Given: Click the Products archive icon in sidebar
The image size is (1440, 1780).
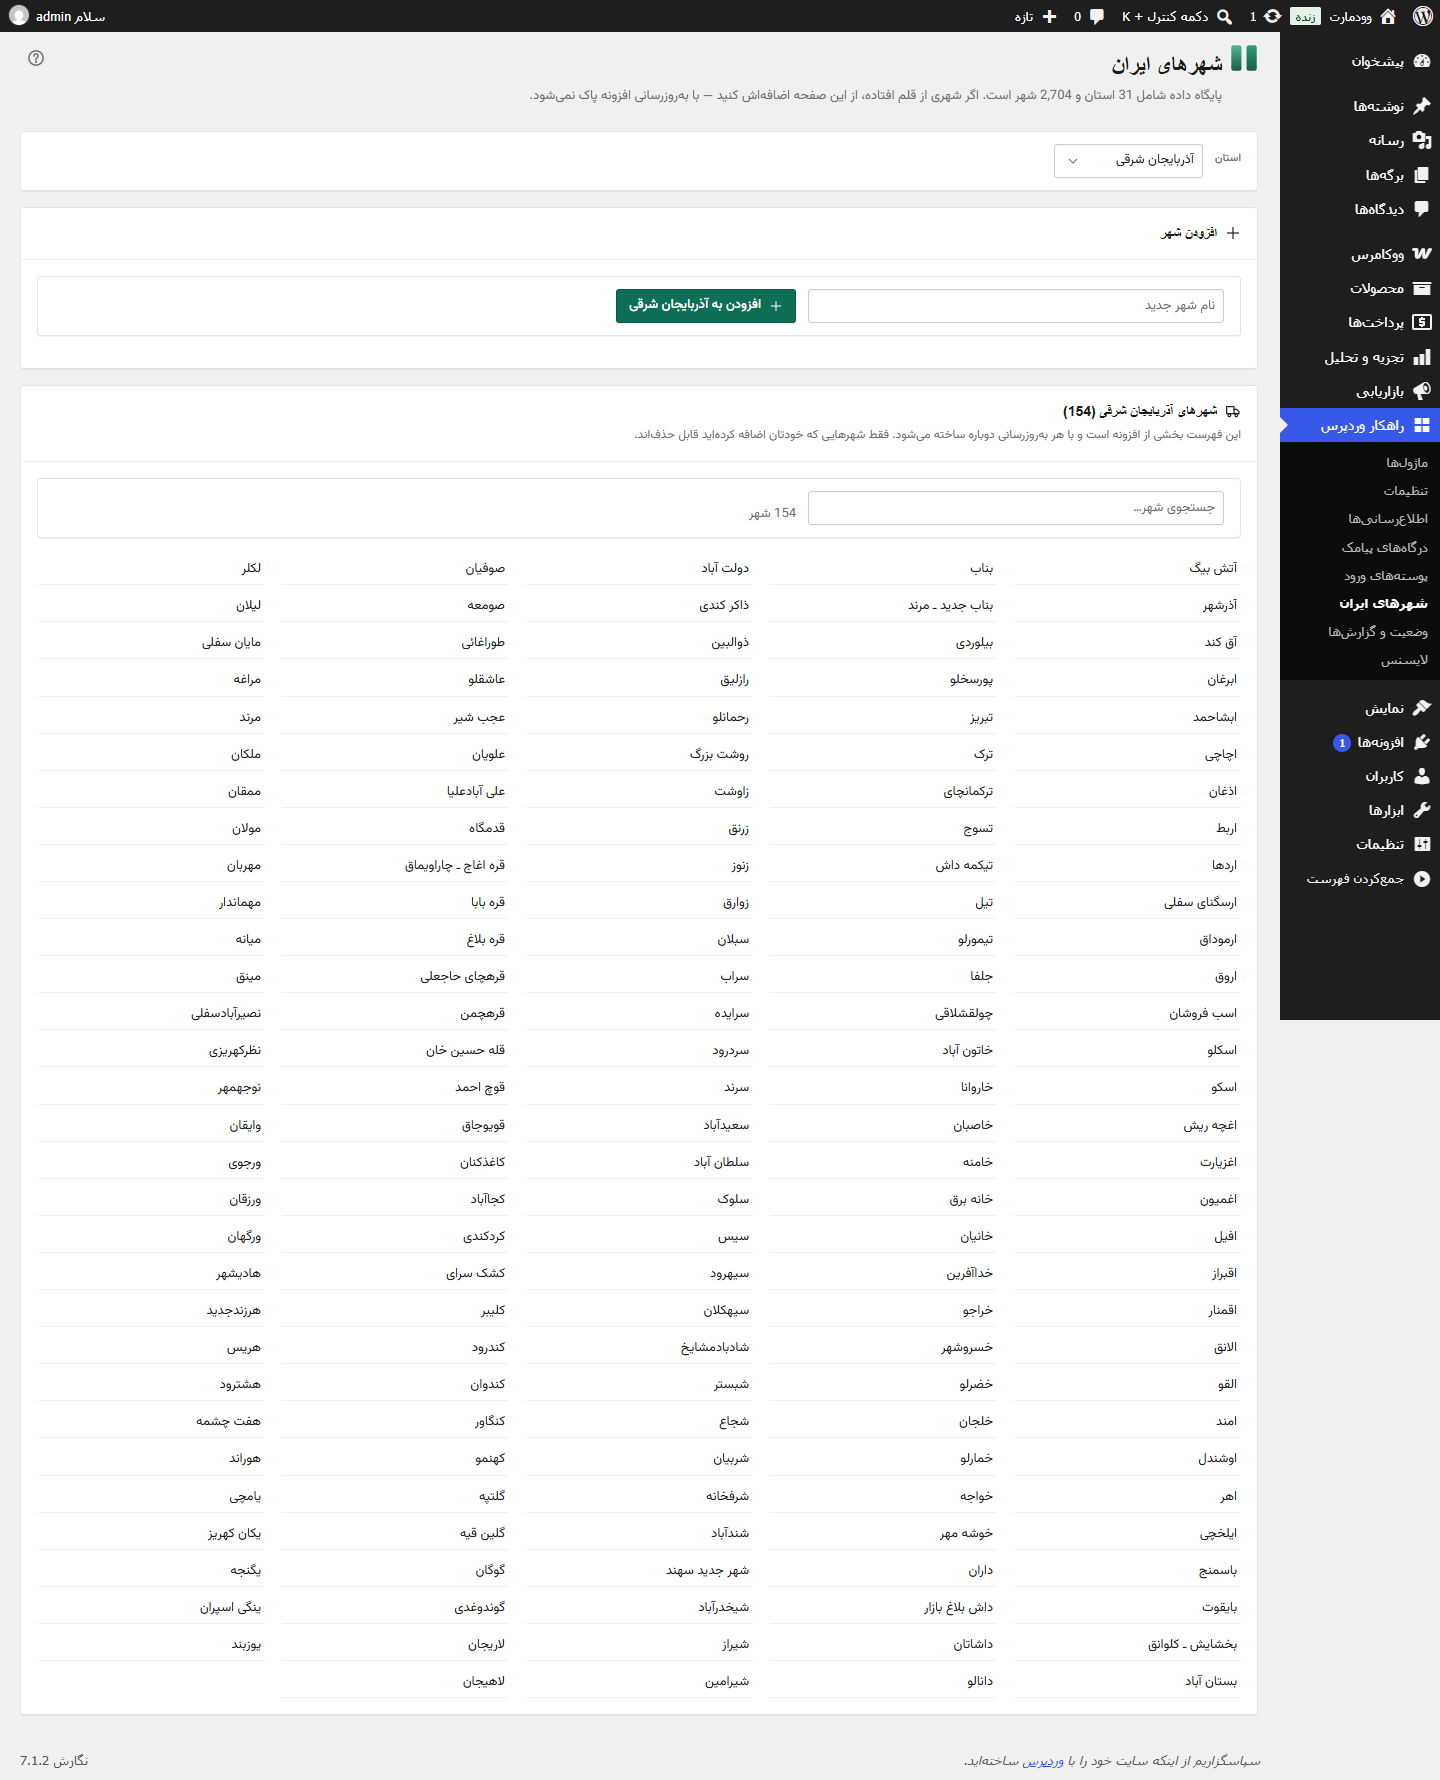Looking at the screenshot, I should point(1422,288).
